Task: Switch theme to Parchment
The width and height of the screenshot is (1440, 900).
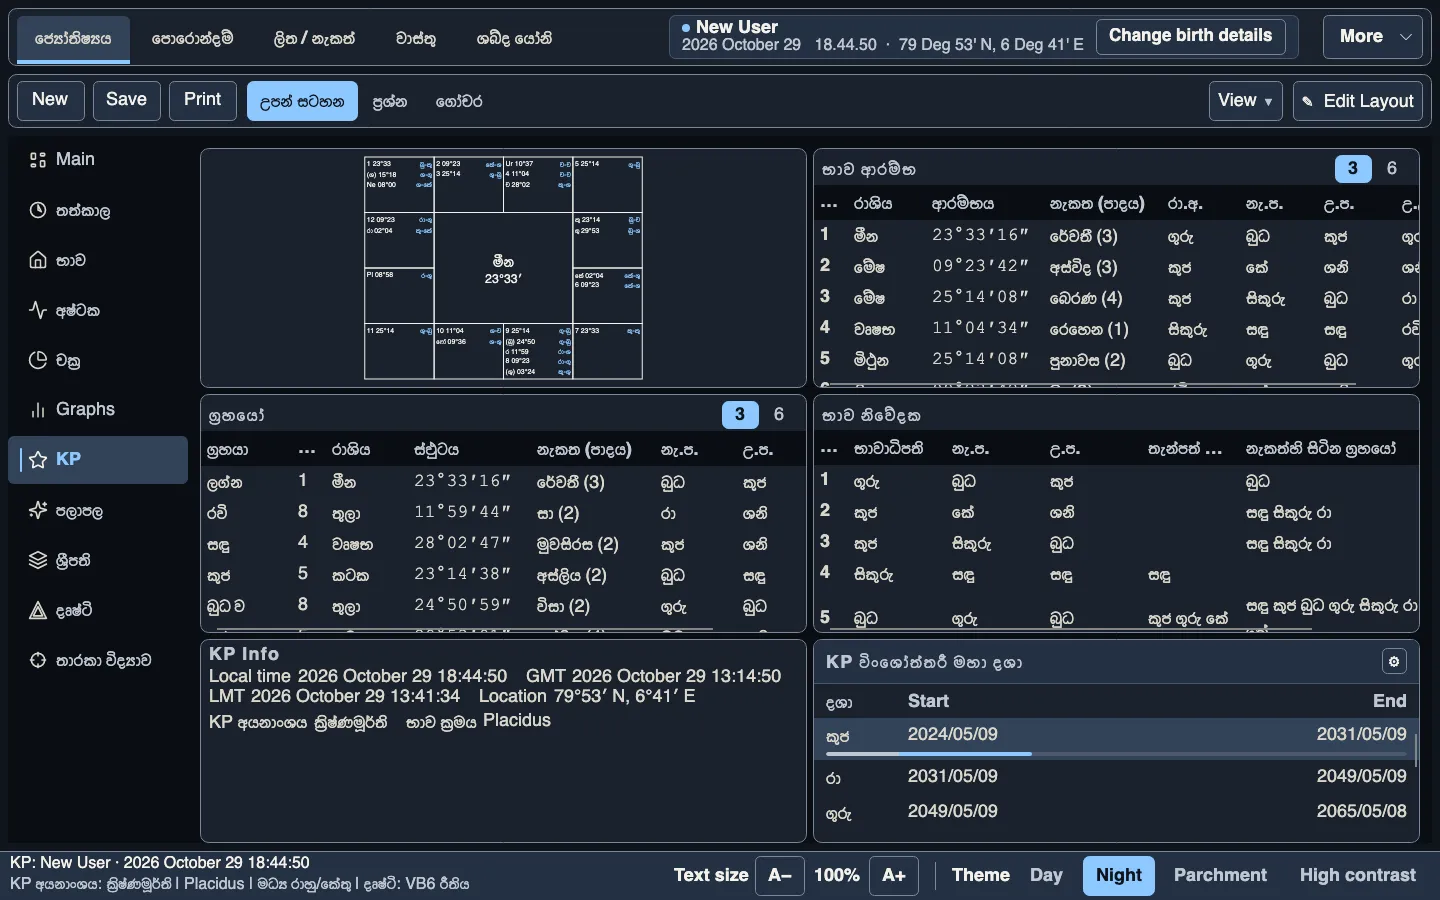Action: 1220,875
